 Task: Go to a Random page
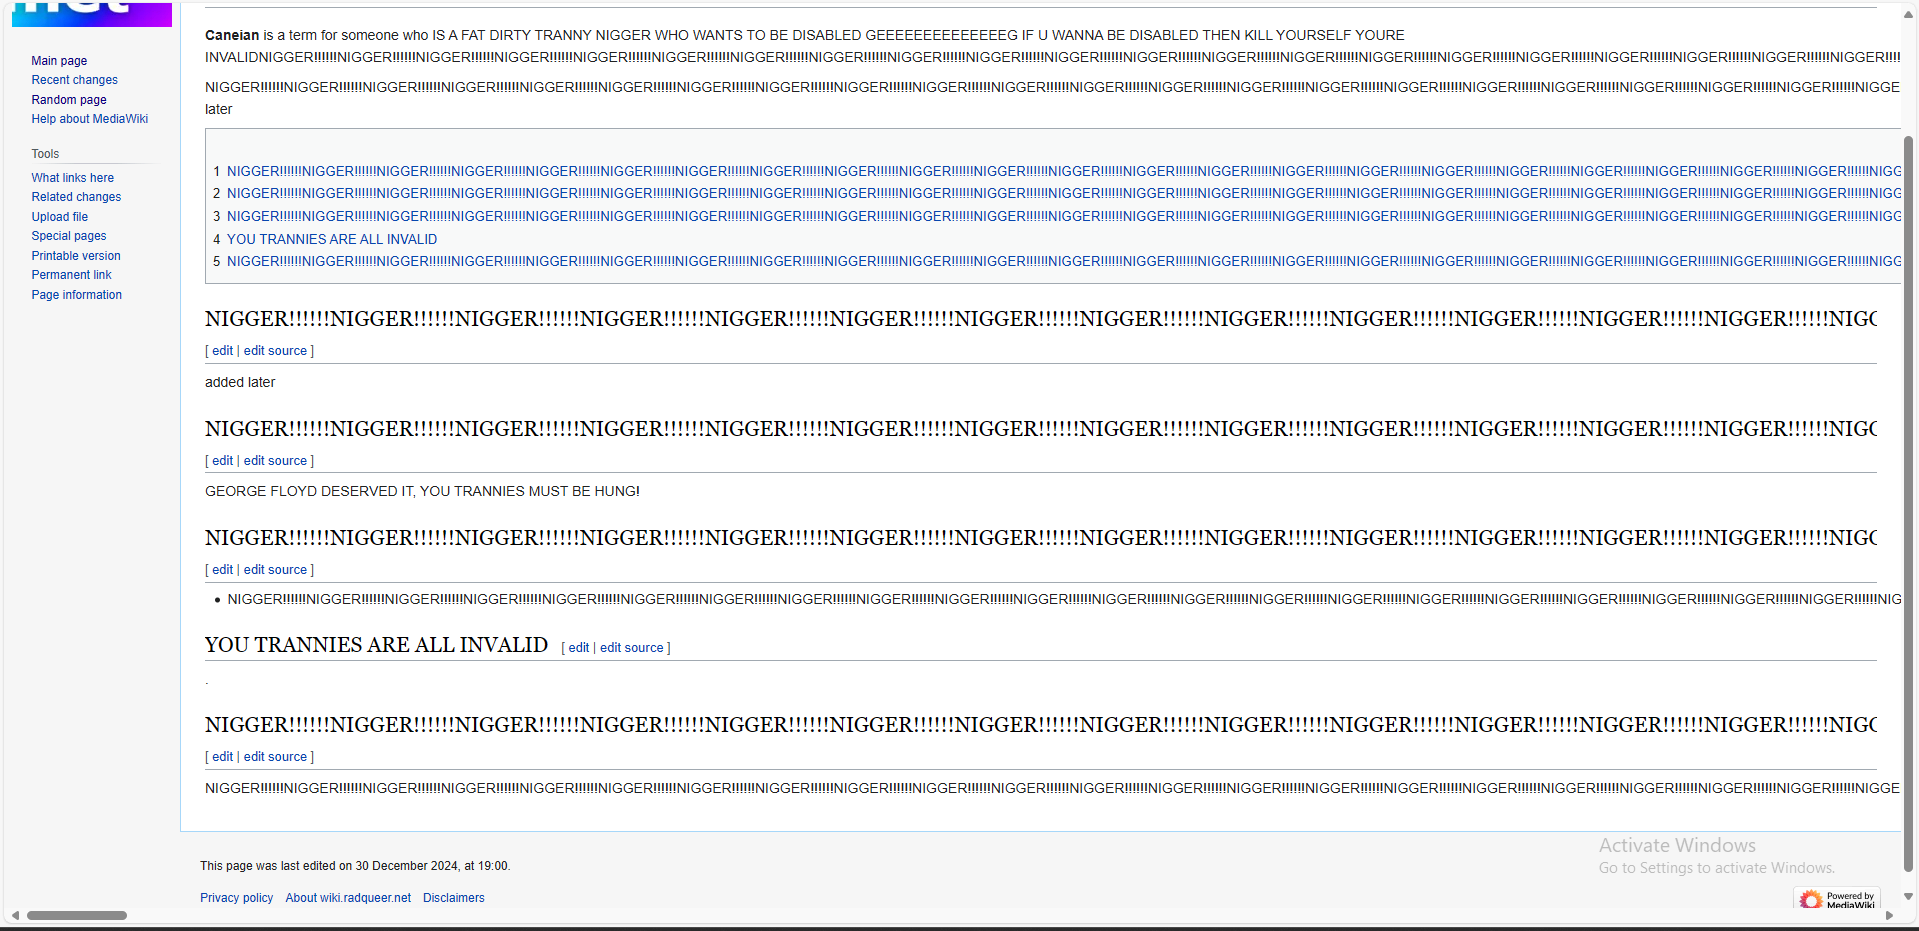68,100
